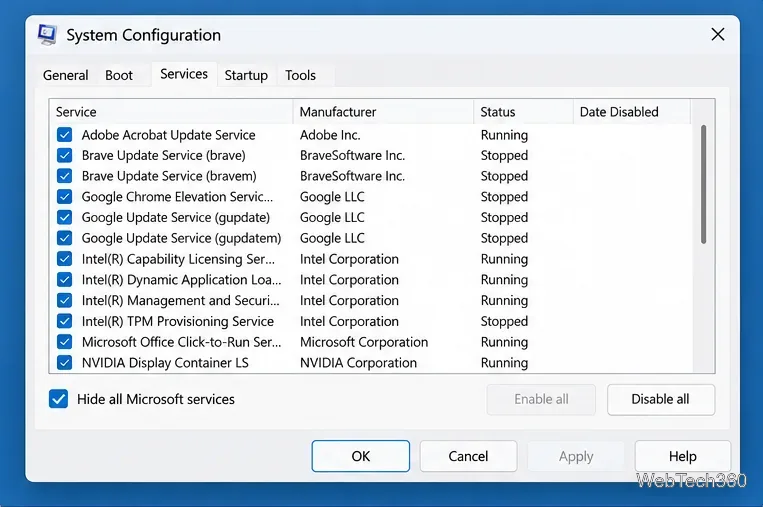Viewport: 763px width, 507px height.
Task: Sort by the Status column header
Action: pos(524,112)
